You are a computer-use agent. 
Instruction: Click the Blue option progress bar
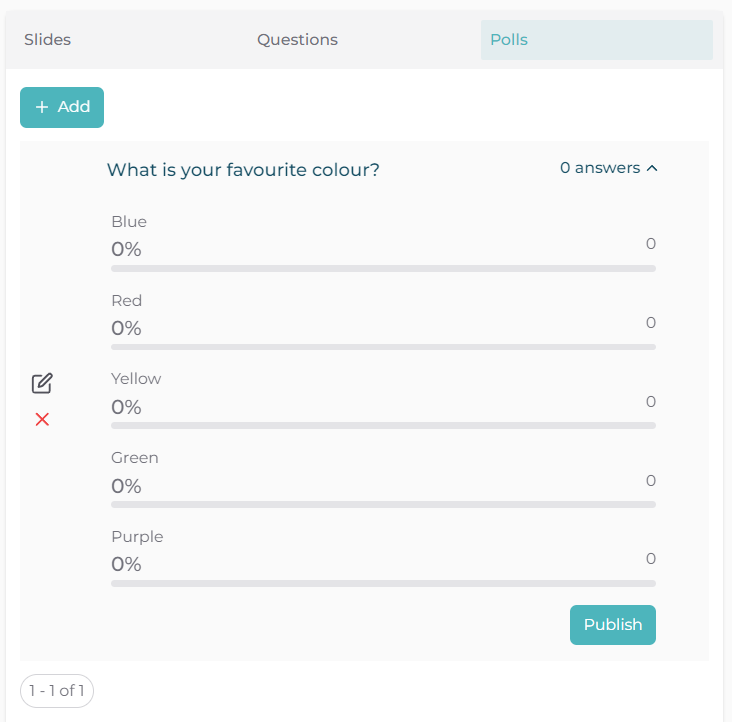click(383, 268)
